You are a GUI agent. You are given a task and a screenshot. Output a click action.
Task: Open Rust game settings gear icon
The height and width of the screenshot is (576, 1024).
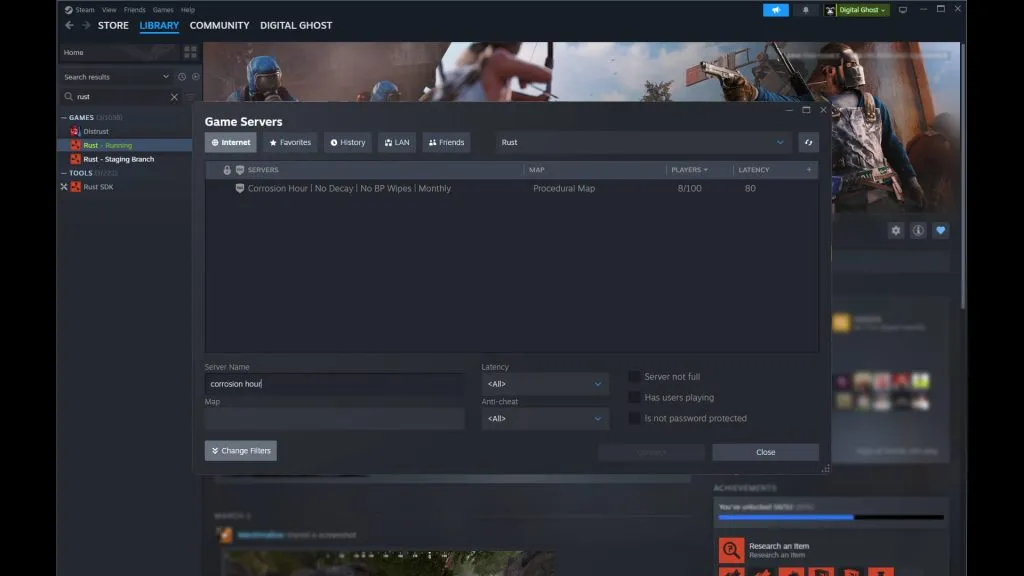click(x=896, y=231)
